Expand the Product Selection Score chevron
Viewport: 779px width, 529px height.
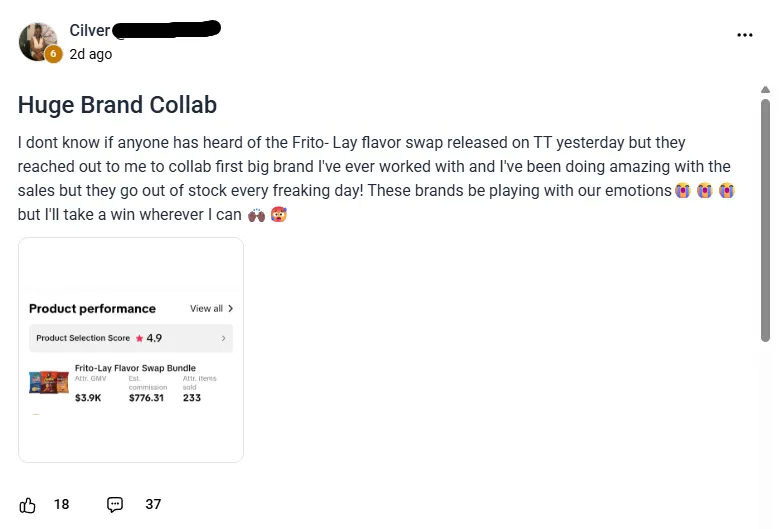click(x=223, y=338)
